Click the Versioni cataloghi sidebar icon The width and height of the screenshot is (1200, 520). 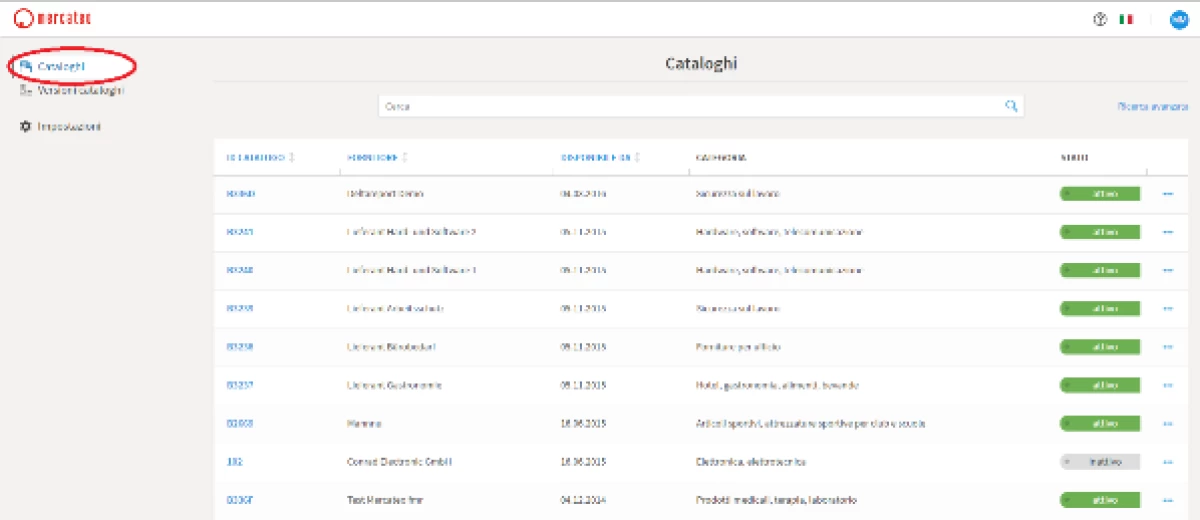pyautogui.click(x=26, y=91)
